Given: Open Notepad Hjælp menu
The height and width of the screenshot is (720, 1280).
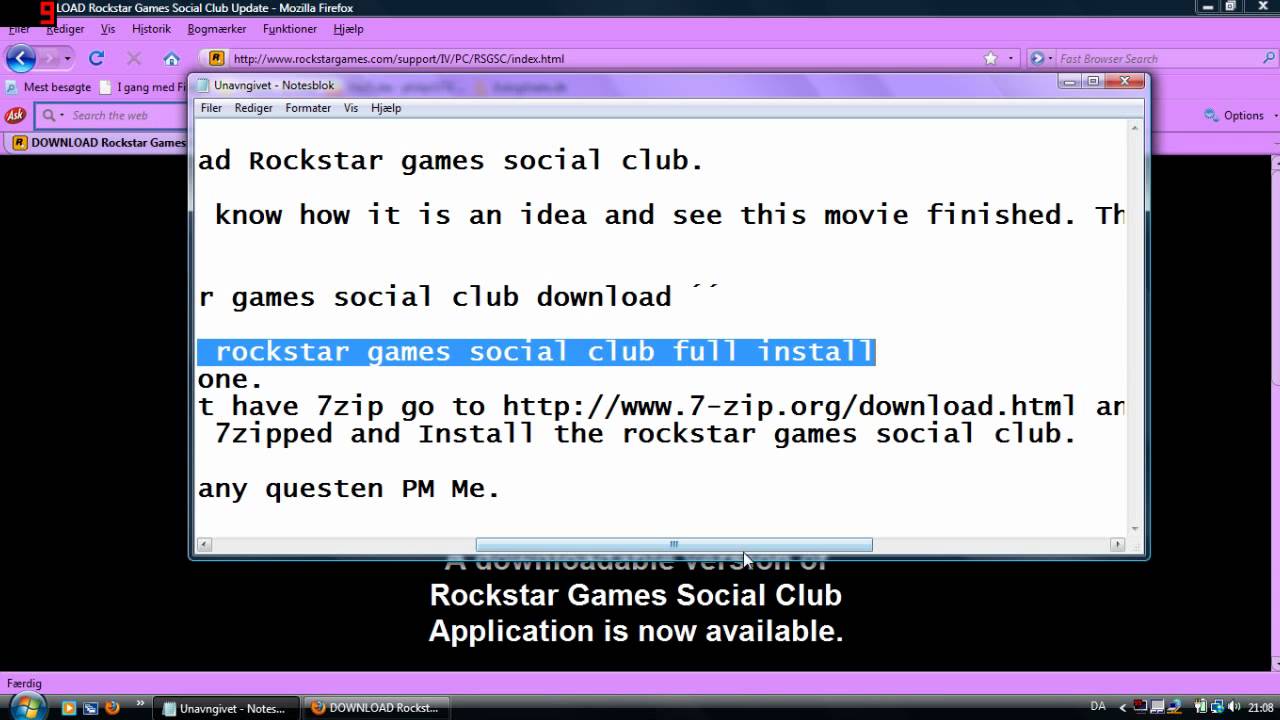Looking at the screenshot, I should pyautogui.click(x=386, y=108).
